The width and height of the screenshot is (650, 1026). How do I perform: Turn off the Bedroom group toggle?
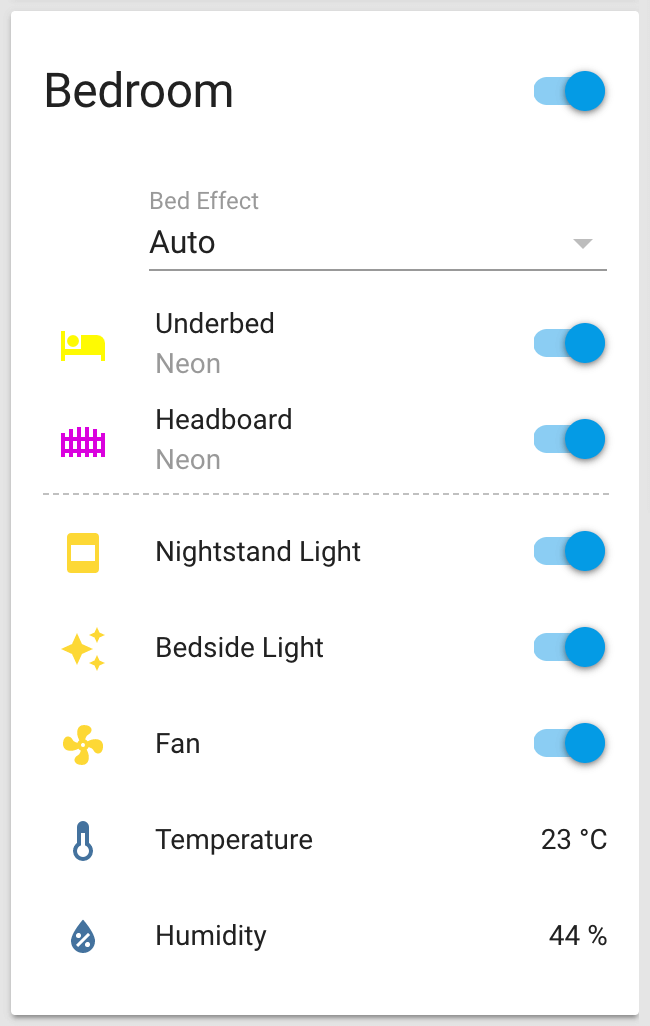[569, 91]
